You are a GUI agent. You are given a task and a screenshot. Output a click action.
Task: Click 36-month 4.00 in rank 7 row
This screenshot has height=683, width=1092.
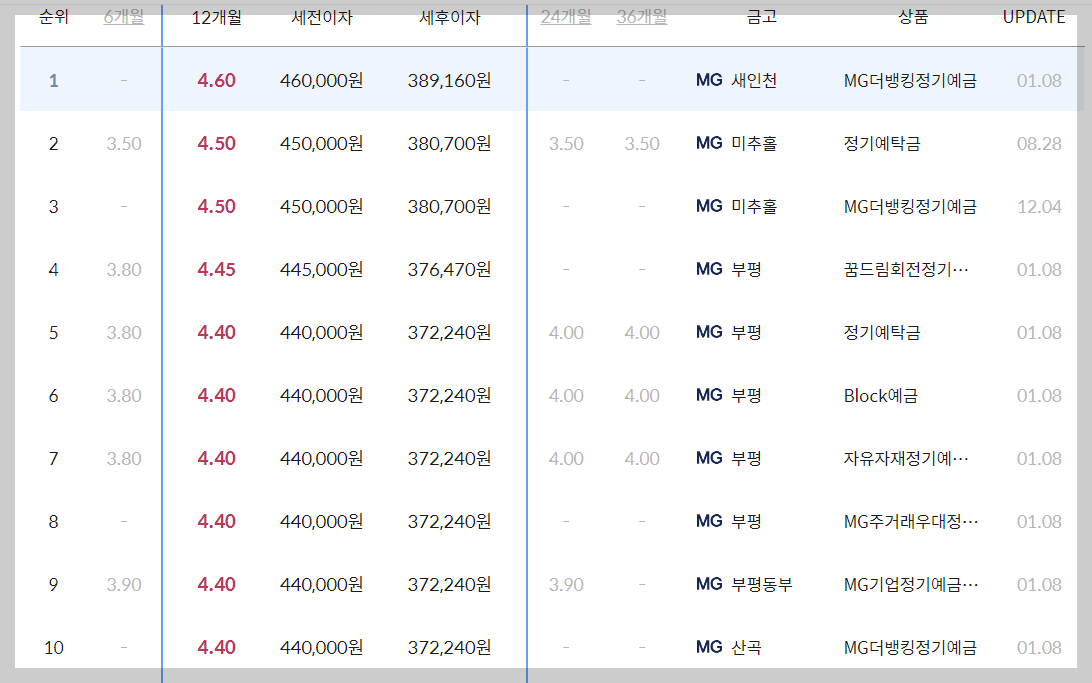[641, 459]
